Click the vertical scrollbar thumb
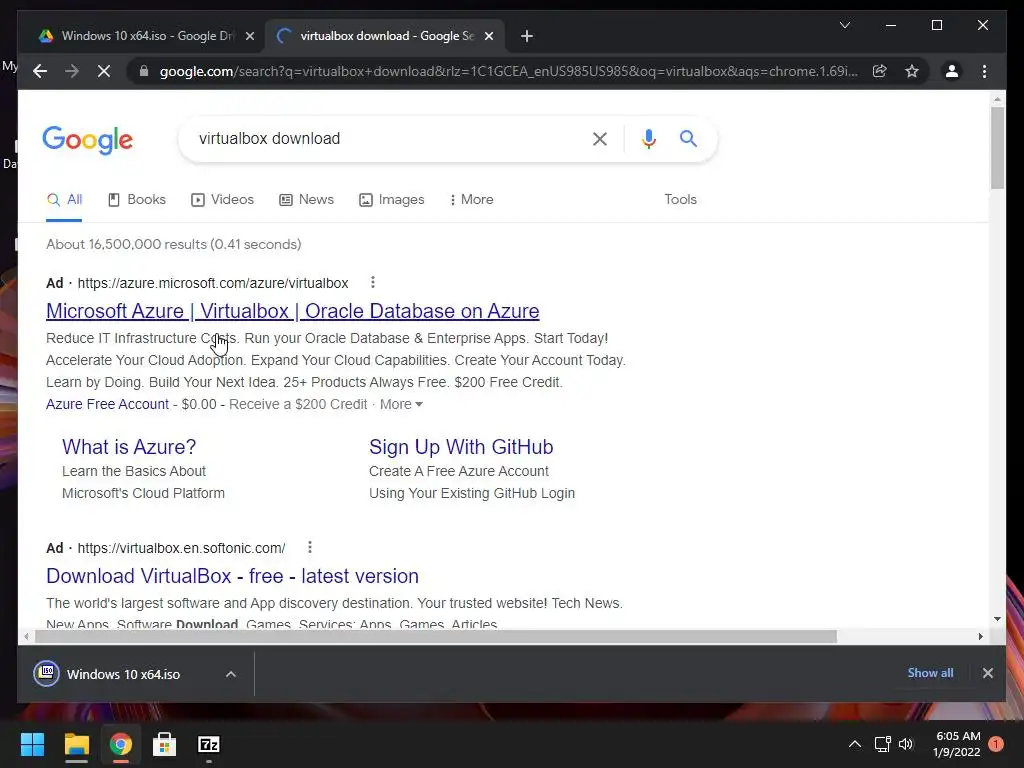Screen dimensions: 1024x768 pyautogui.click(x=997, y=148)
